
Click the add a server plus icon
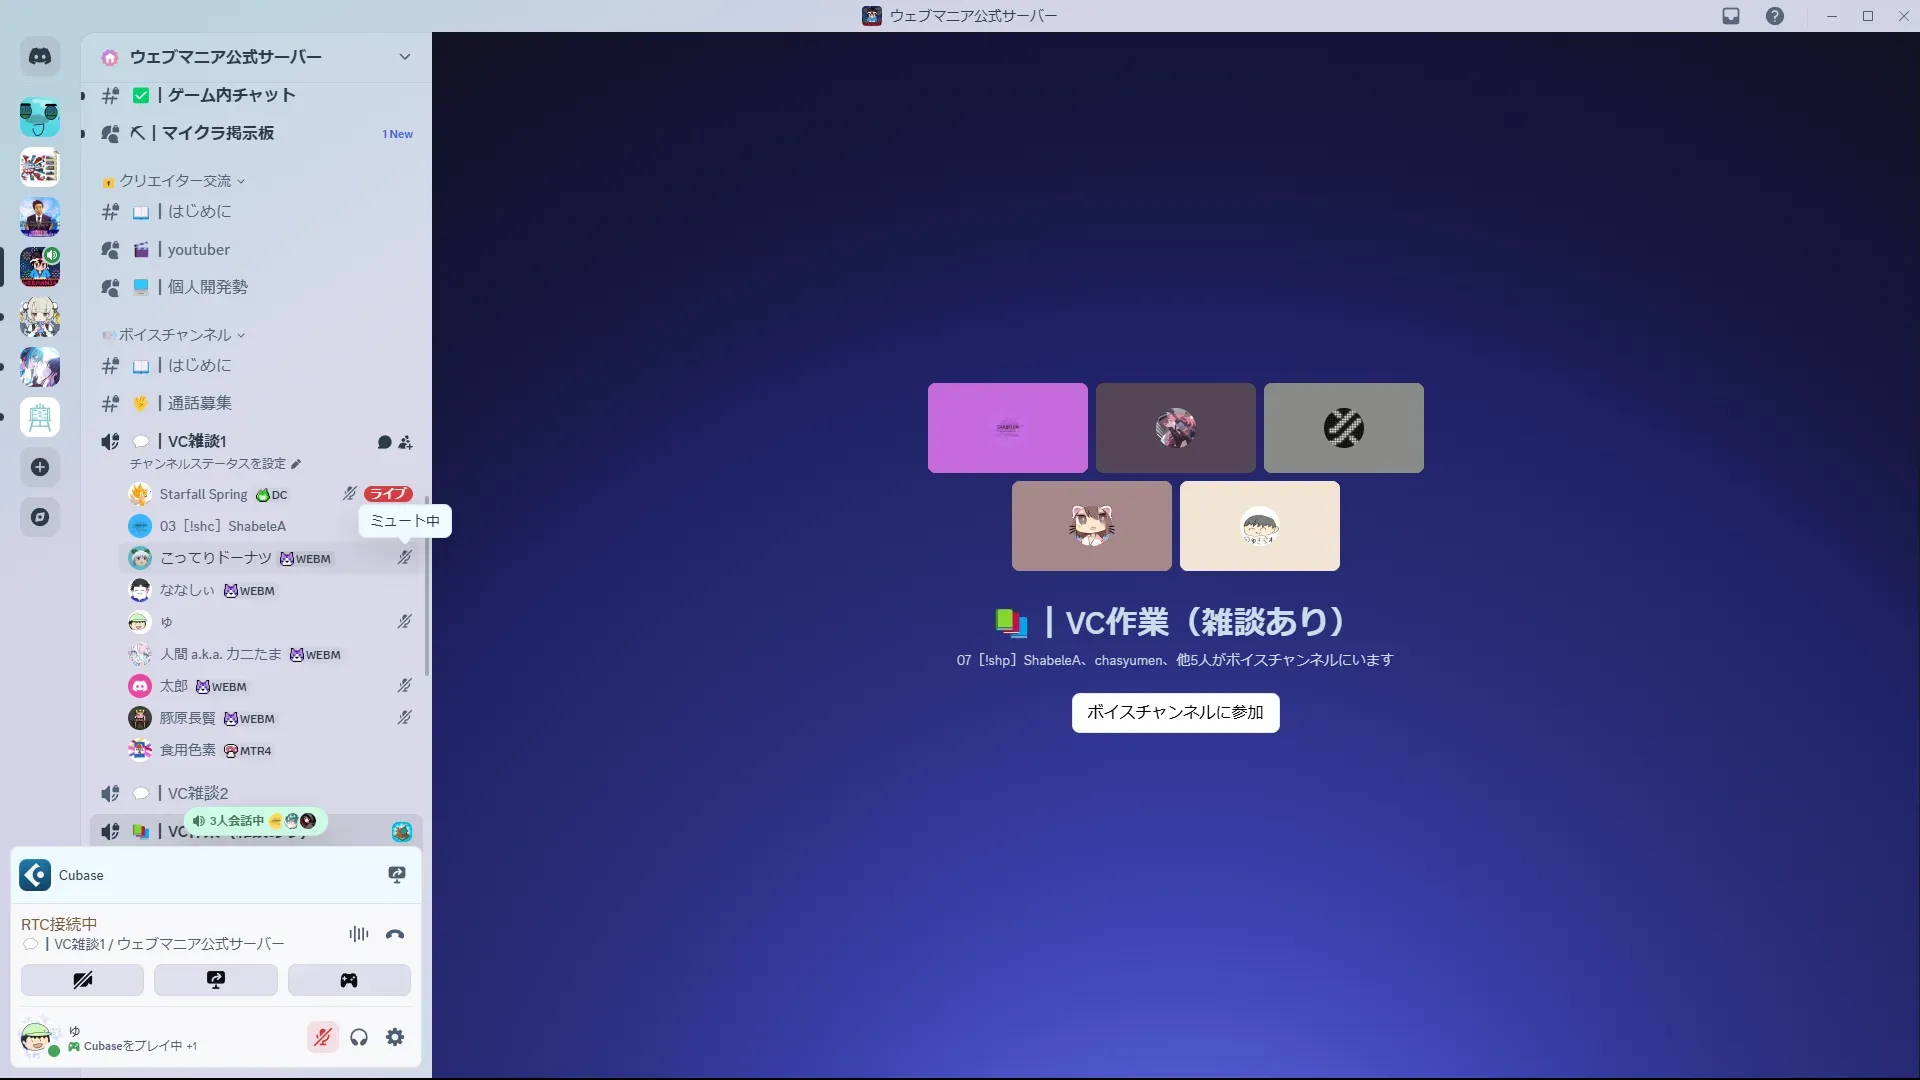40,467
